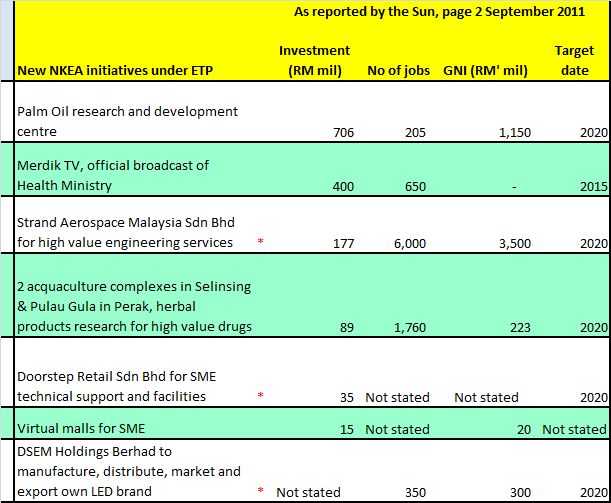Click 'DSEM Holdings Berhad to manufacture' cell
Viewport: 611px width, 503px height.
129,471
